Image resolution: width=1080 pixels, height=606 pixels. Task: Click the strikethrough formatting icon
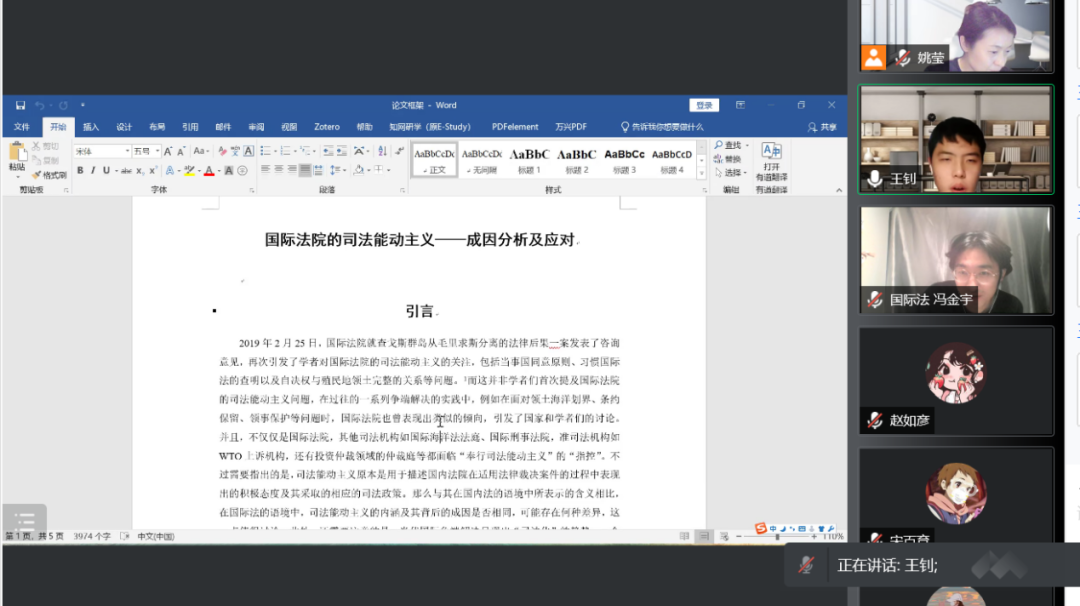click(x=126, y=171)
